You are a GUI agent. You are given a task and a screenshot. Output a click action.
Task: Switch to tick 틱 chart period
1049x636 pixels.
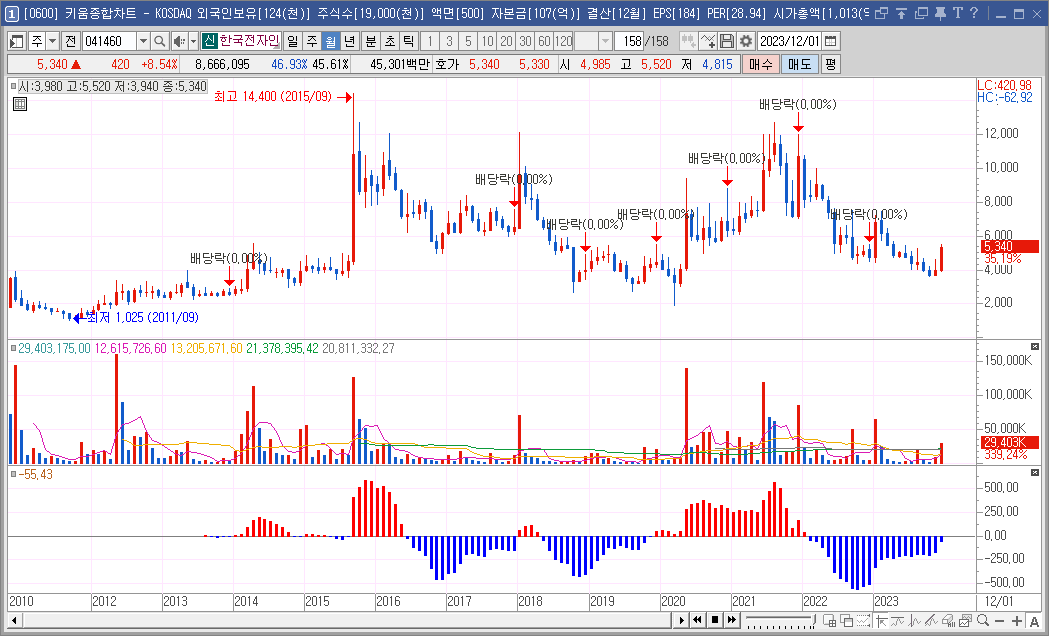409,41
